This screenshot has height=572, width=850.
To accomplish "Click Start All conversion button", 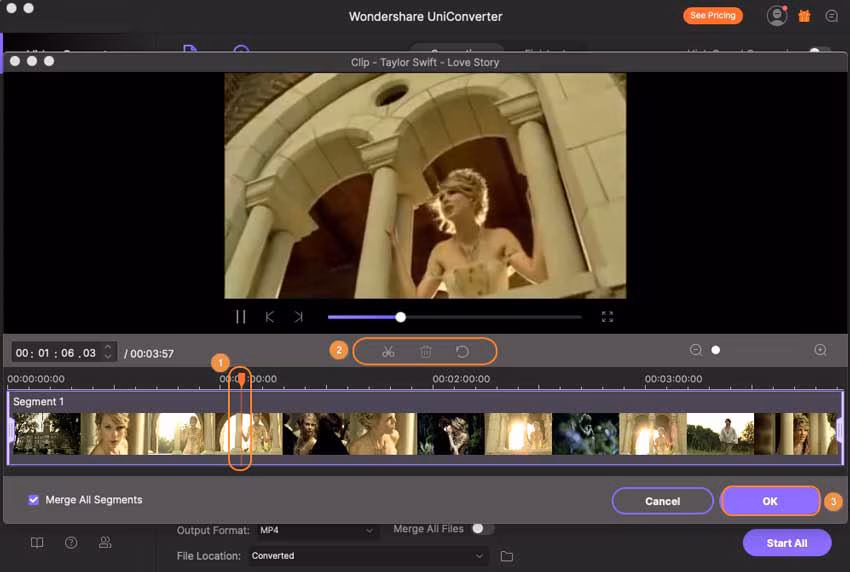I will pyautogui.click(x=787, y=543).
